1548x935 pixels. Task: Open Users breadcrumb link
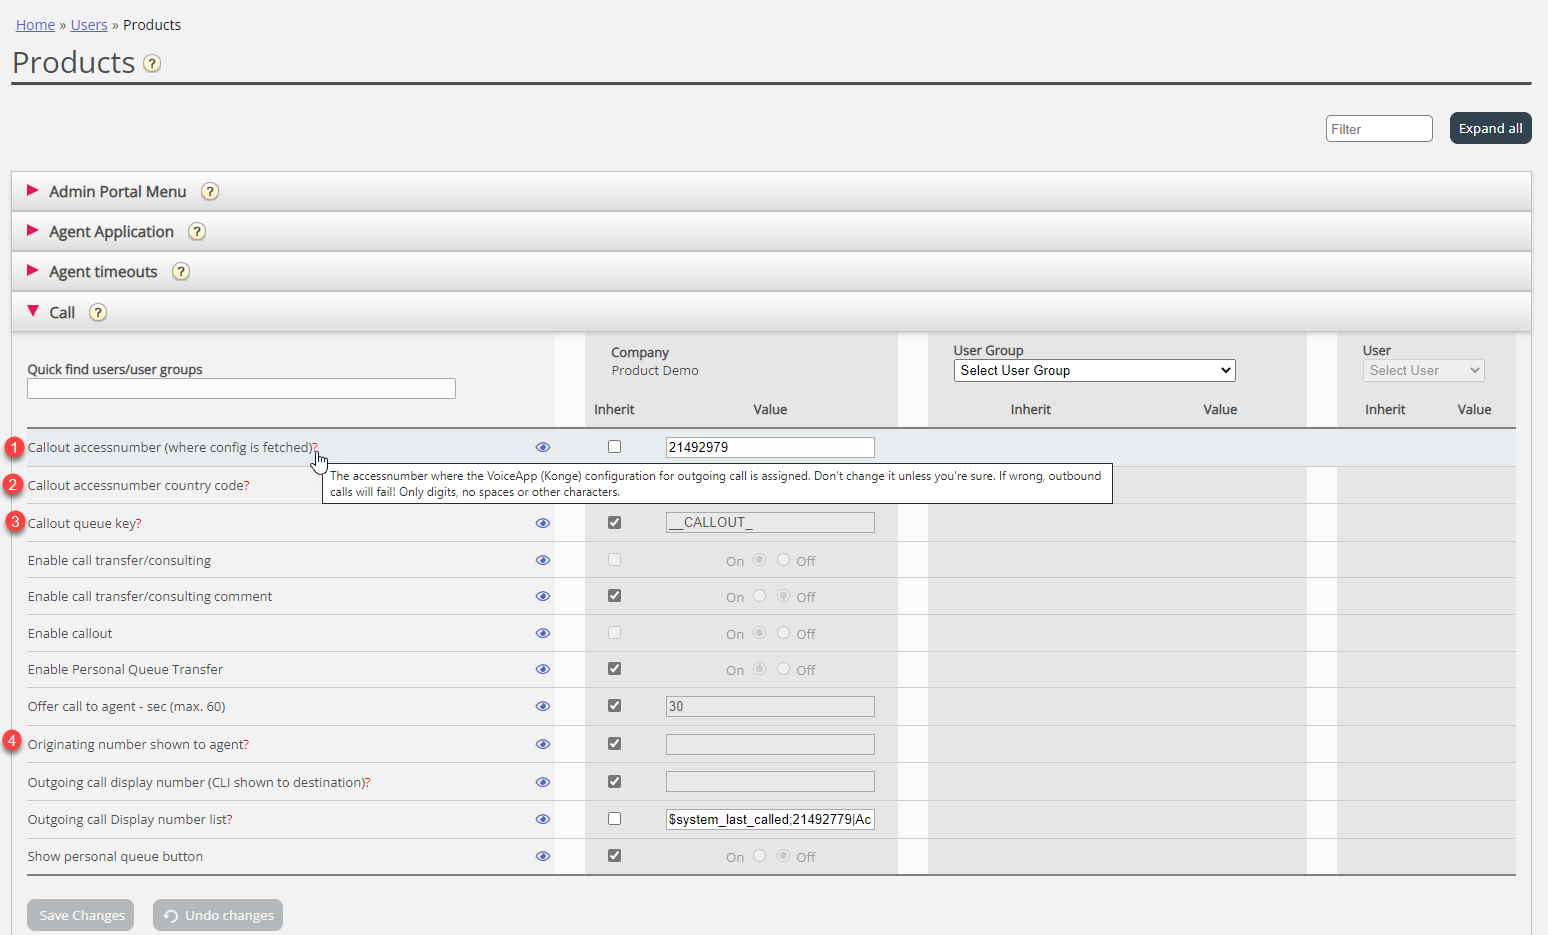click(x=89, y=25)
